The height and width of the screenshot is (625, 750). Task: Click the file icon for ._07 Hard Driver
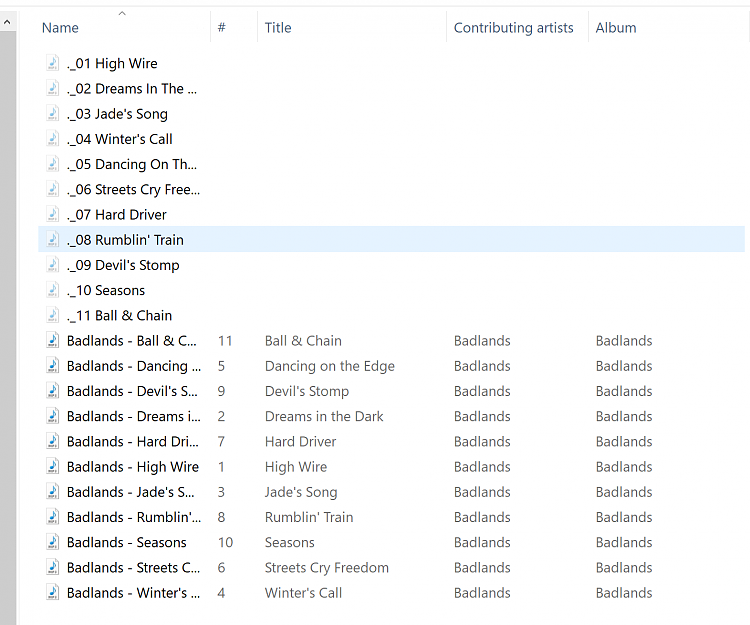coord(53,215)
